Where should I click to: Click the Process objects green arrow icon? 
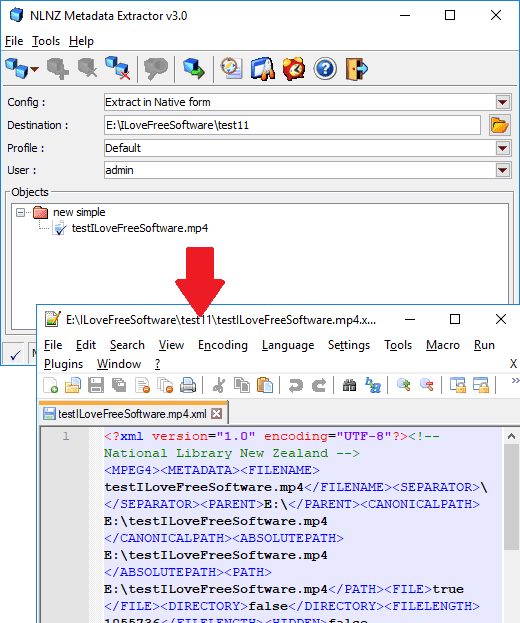pyautogui.click(x=194, y=69)
